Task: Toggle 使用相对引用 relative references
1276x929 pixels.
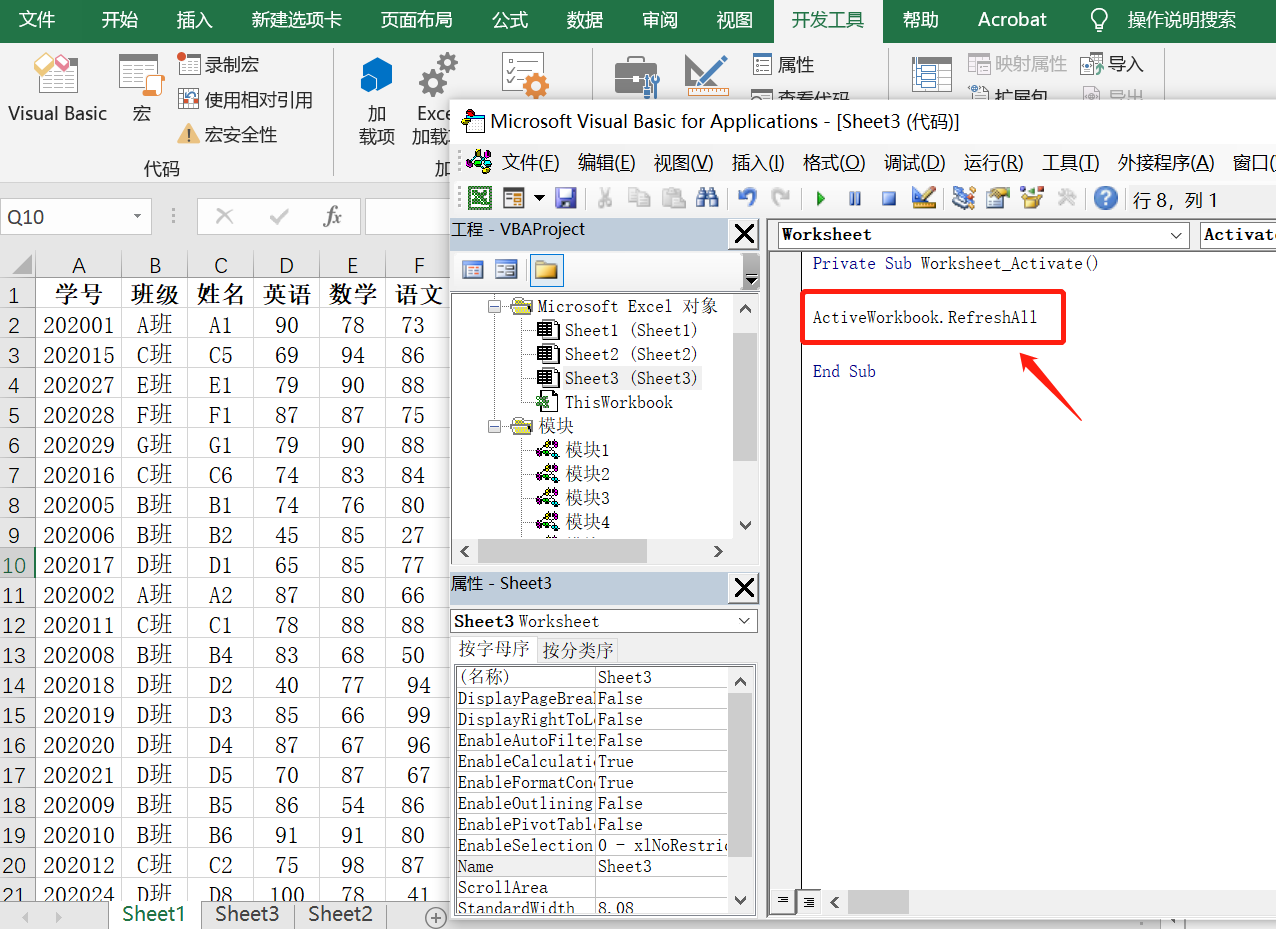Action: (245, 99)
